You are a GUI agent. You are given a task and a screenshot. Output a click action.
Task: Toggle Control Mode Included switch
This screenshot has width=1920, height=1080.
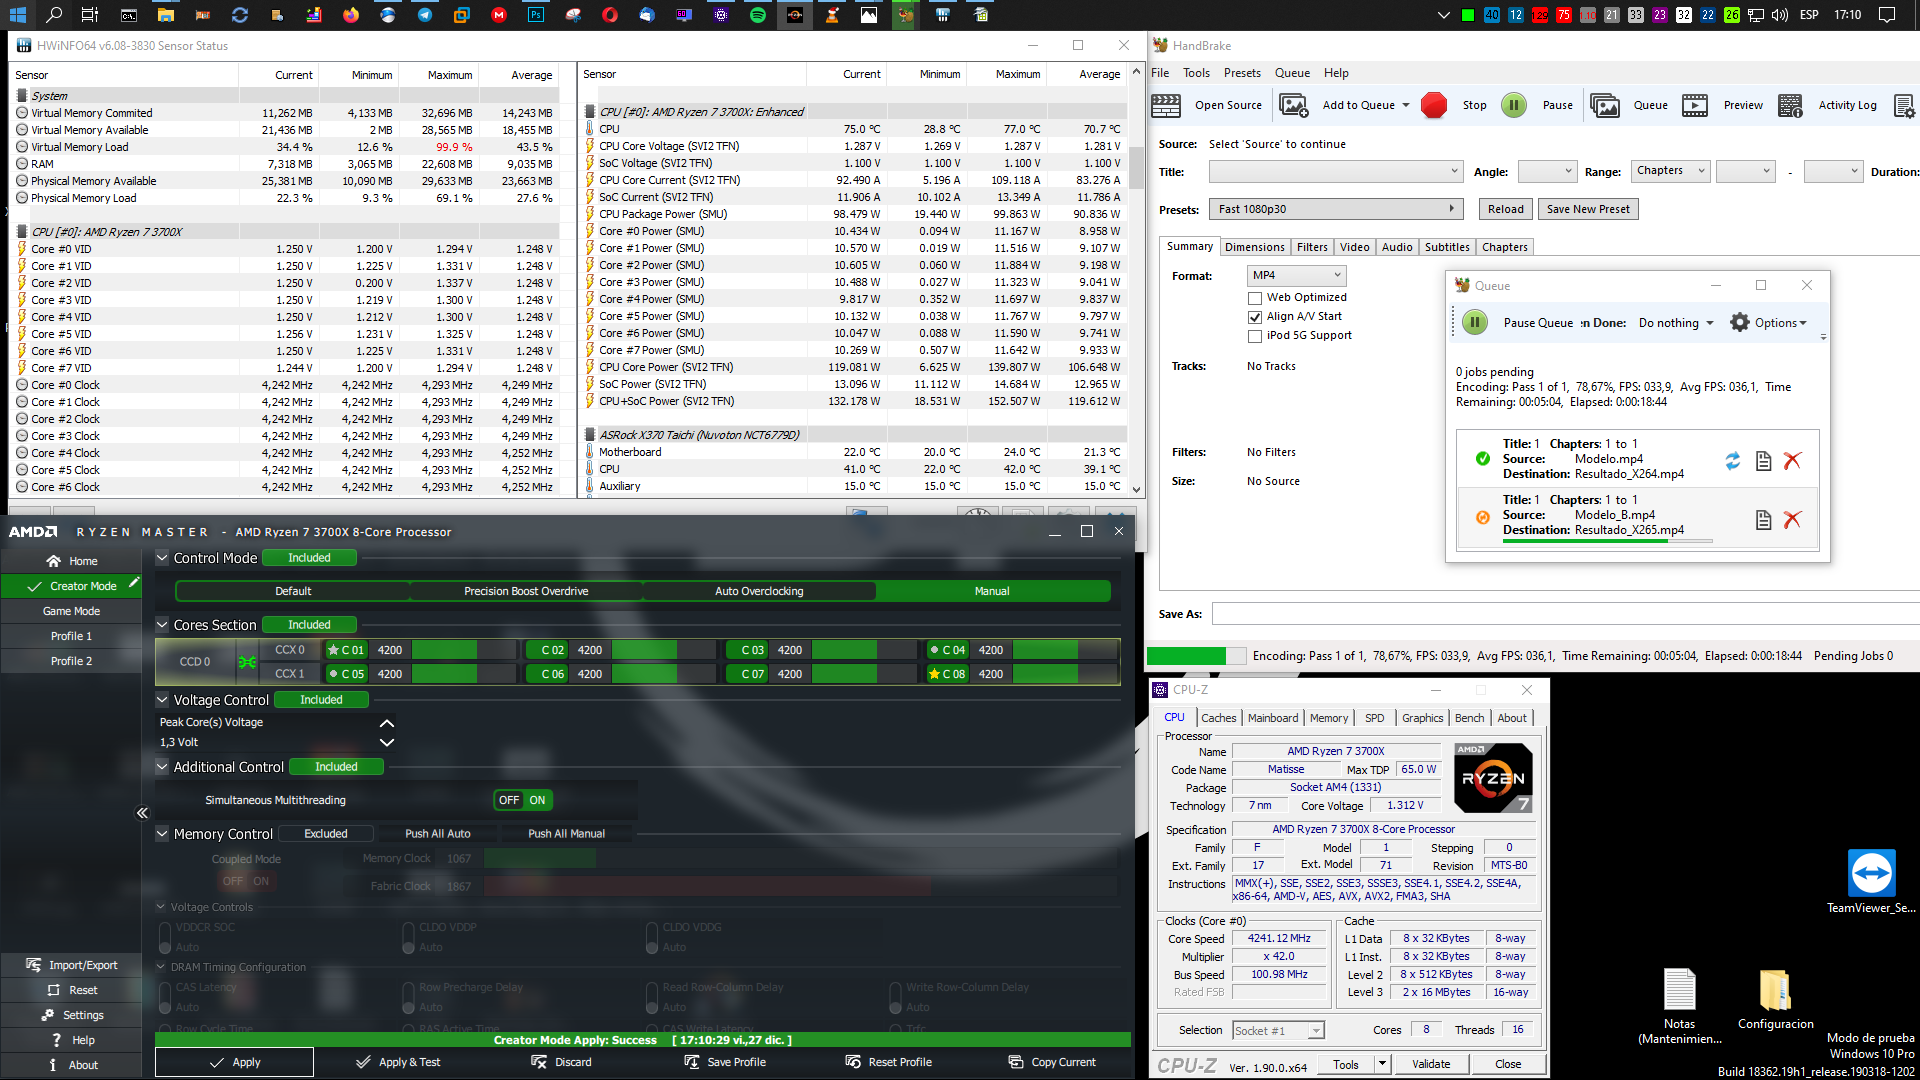[x=309, y=558]
